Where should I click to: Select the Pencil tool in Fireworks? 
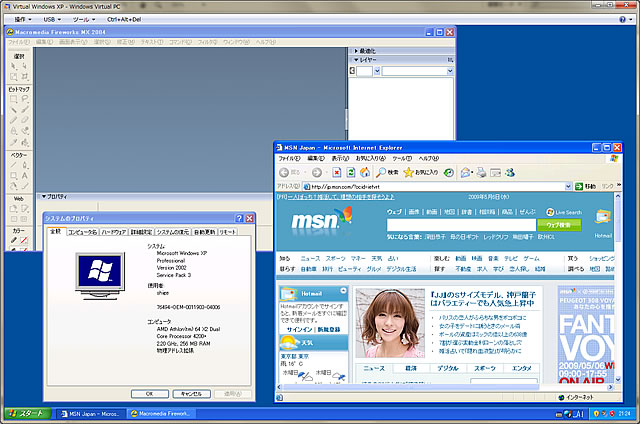(x=13, y=120)
